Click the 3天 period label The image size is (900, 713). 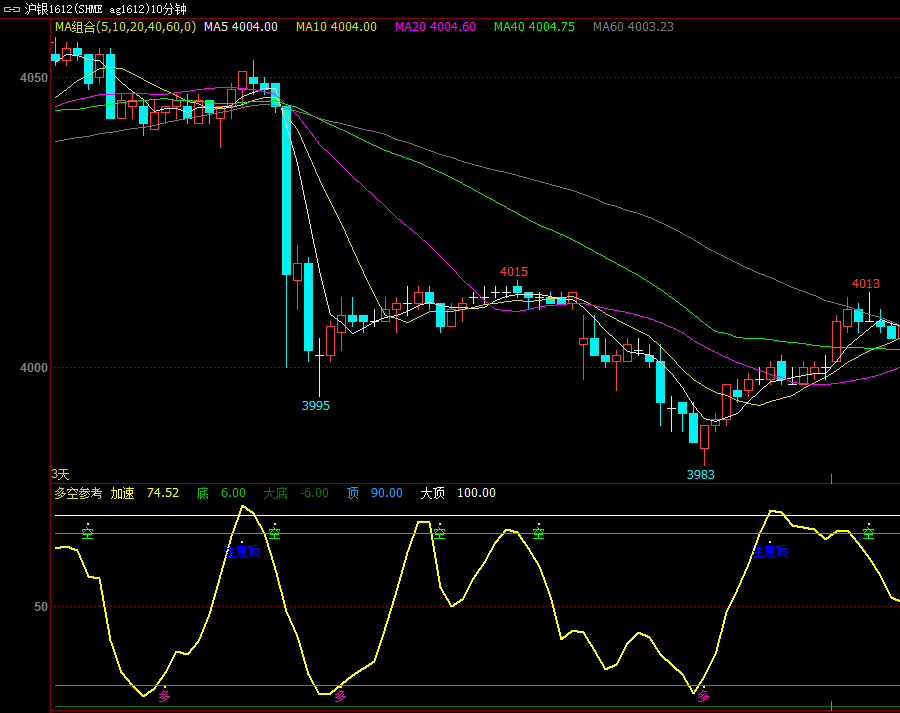(61, 474)
